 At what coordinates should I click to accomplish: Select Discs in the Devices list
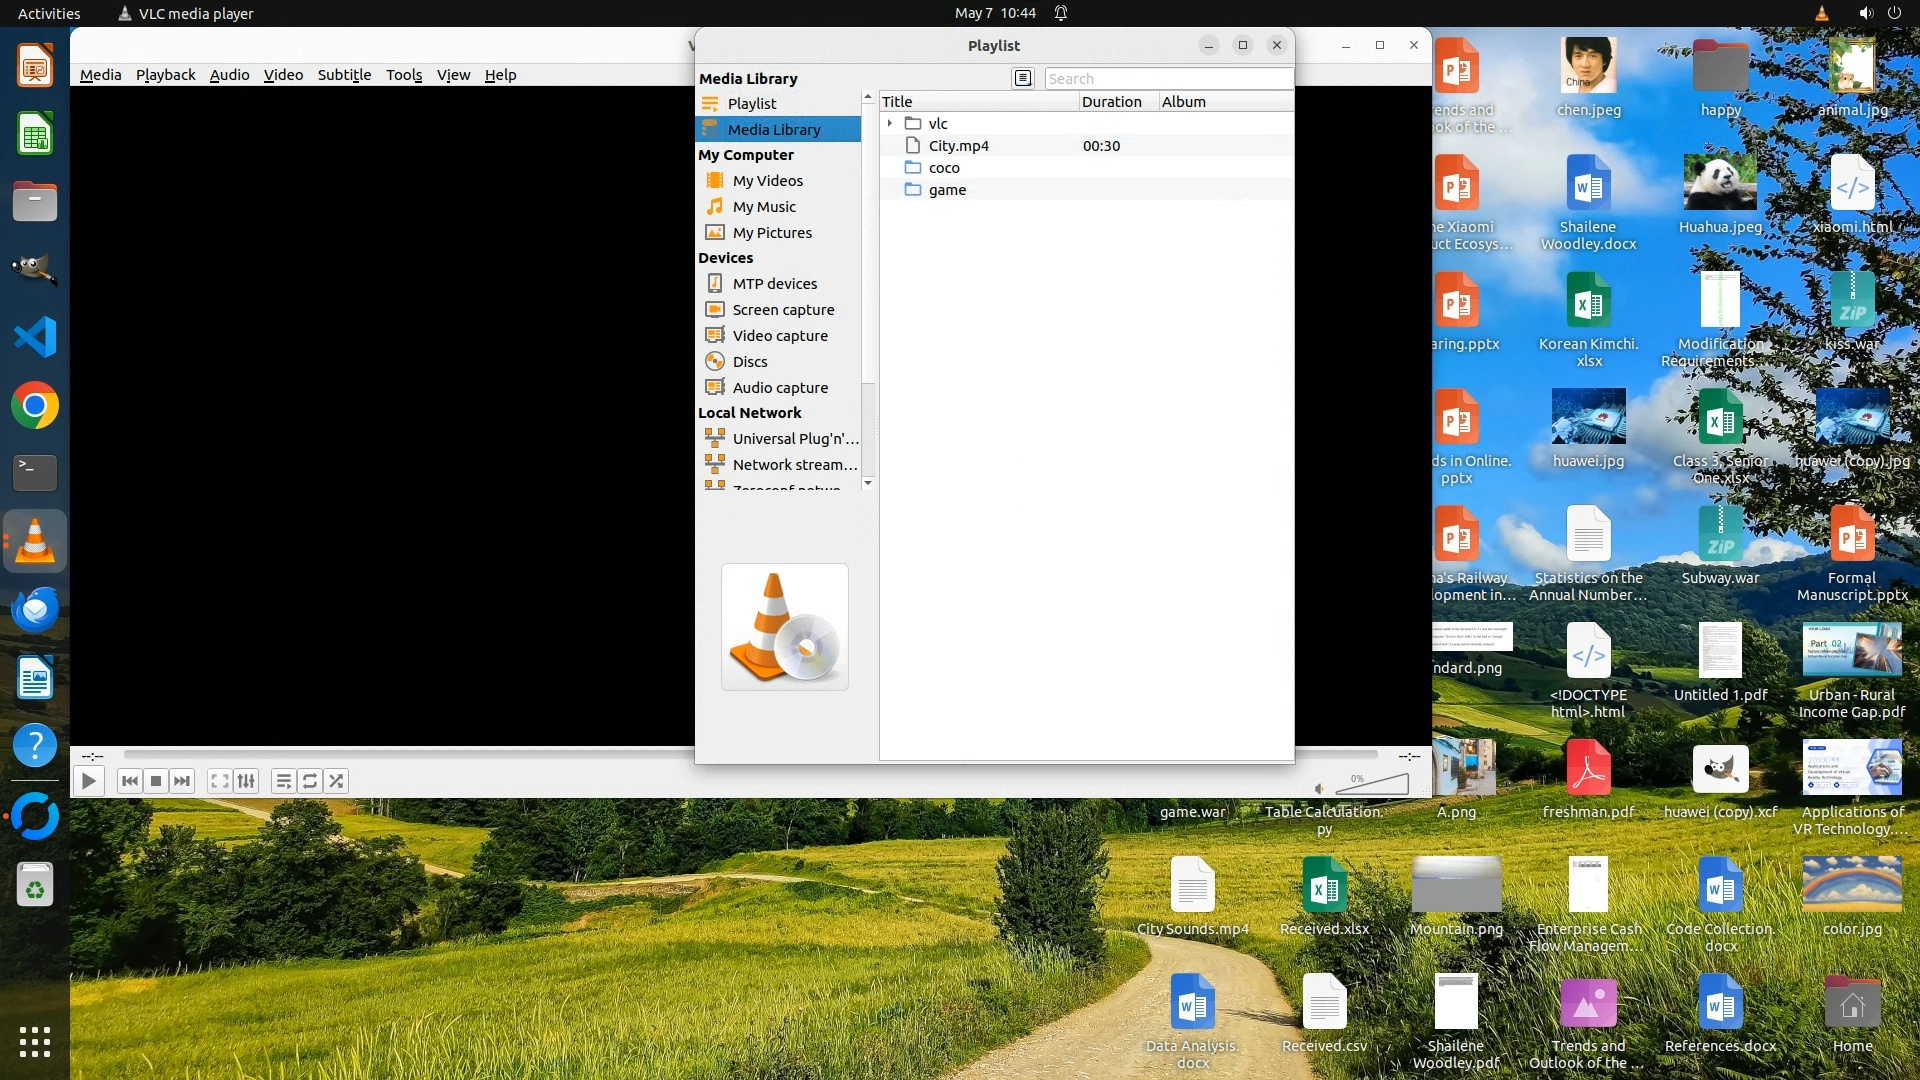pos(749,362)
